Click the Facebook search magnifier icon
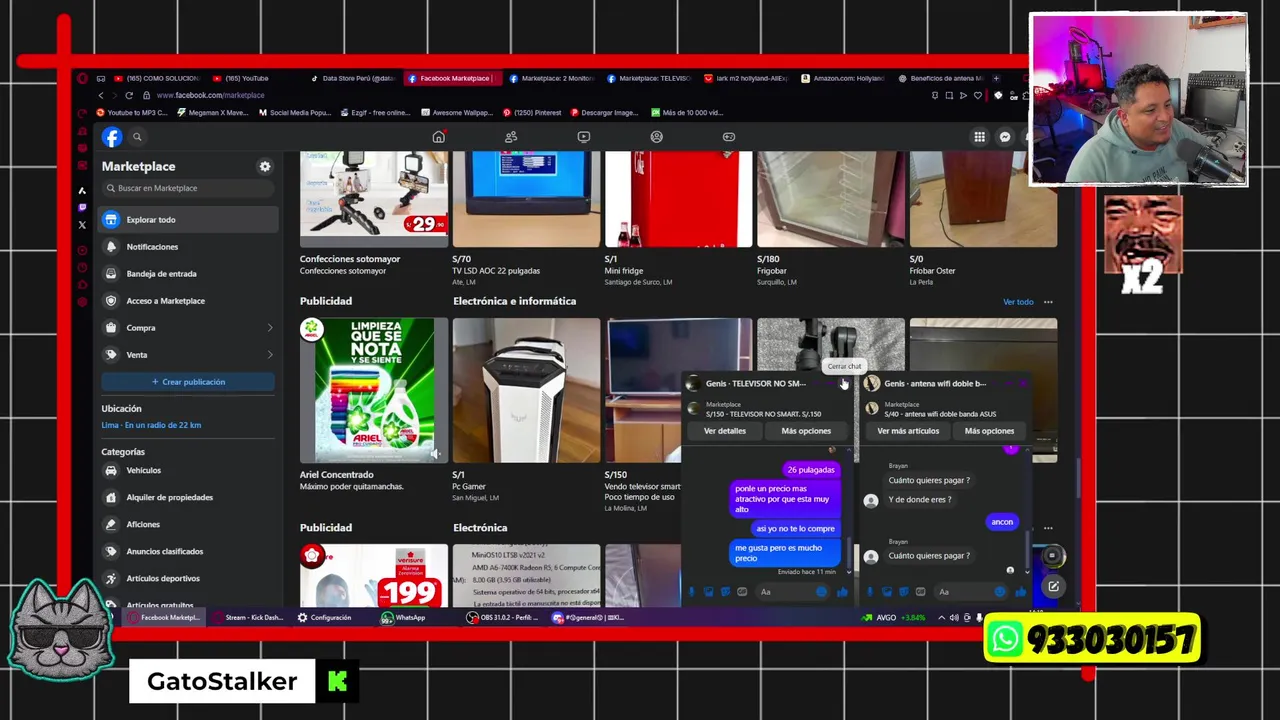Image resolution: width=1280 pixels, height=720 pixels. 137,137
